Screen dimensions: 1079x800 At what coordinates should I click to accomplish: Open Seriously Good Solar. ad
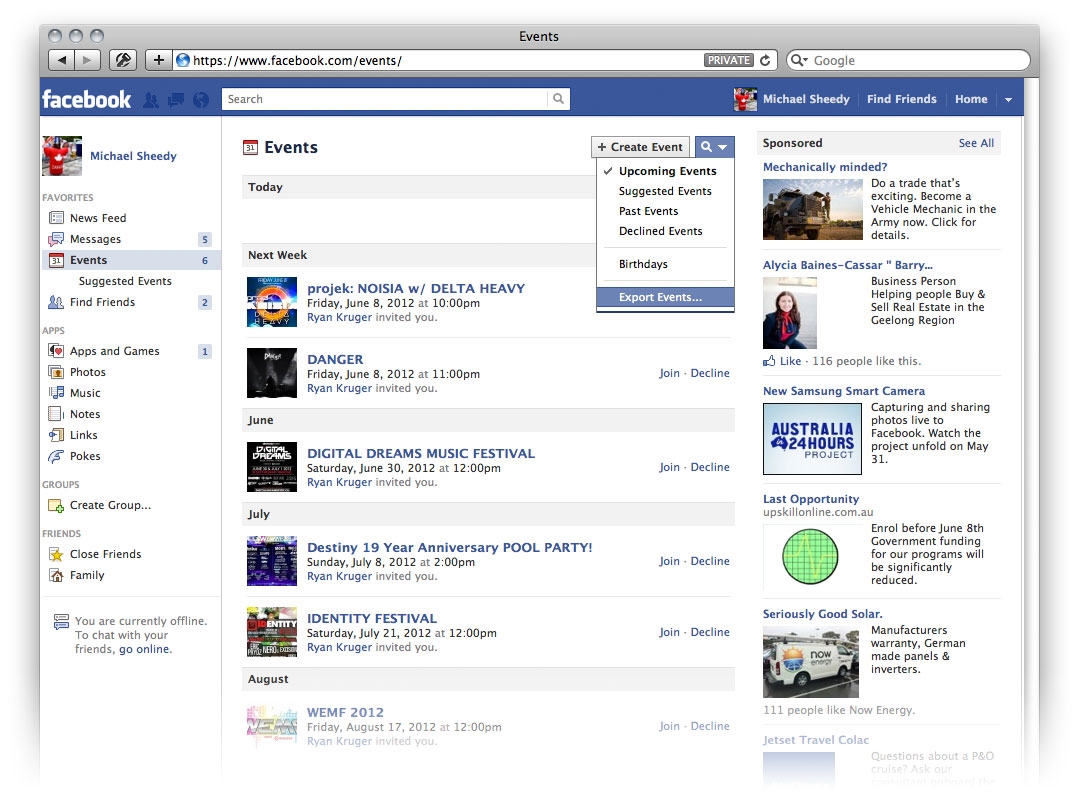coord(822,614)
